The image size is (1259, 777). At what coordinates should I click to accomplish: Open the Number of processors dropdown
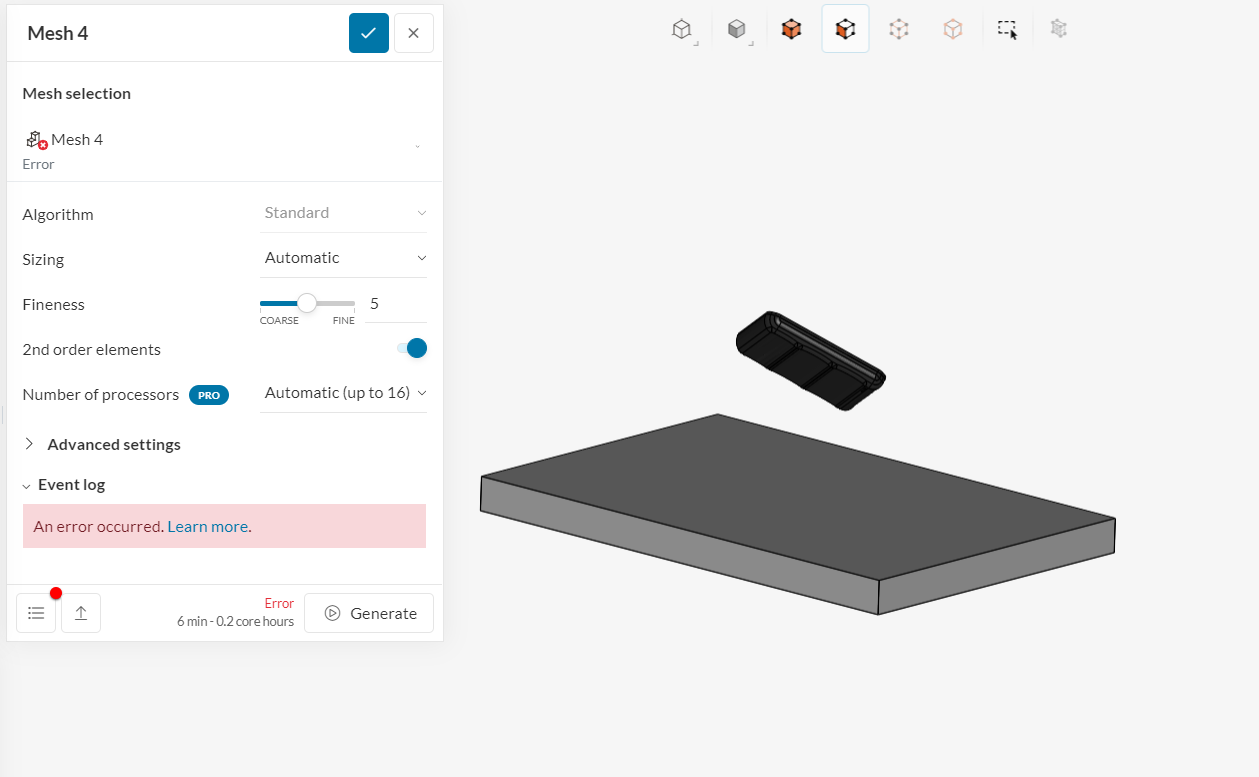point(343,392)
